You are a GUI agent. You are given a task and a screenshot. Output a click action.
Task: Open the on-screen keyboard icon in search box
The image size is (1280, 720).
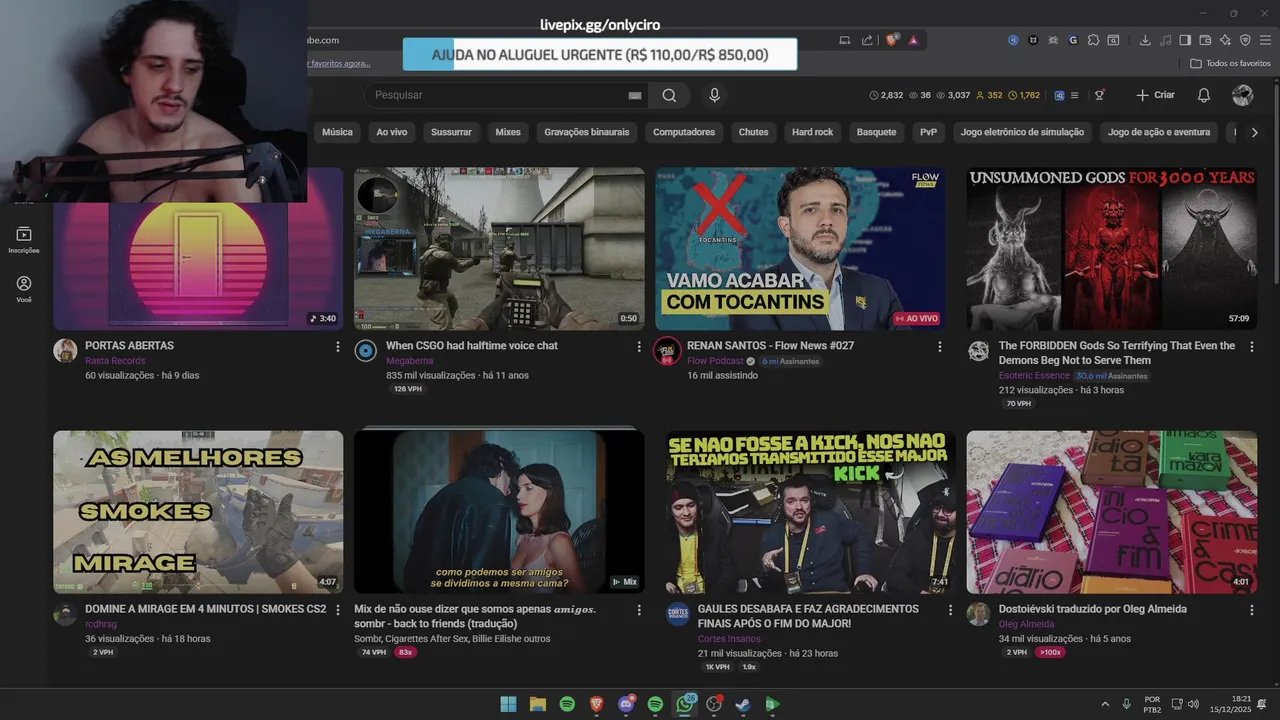[634, 95]
